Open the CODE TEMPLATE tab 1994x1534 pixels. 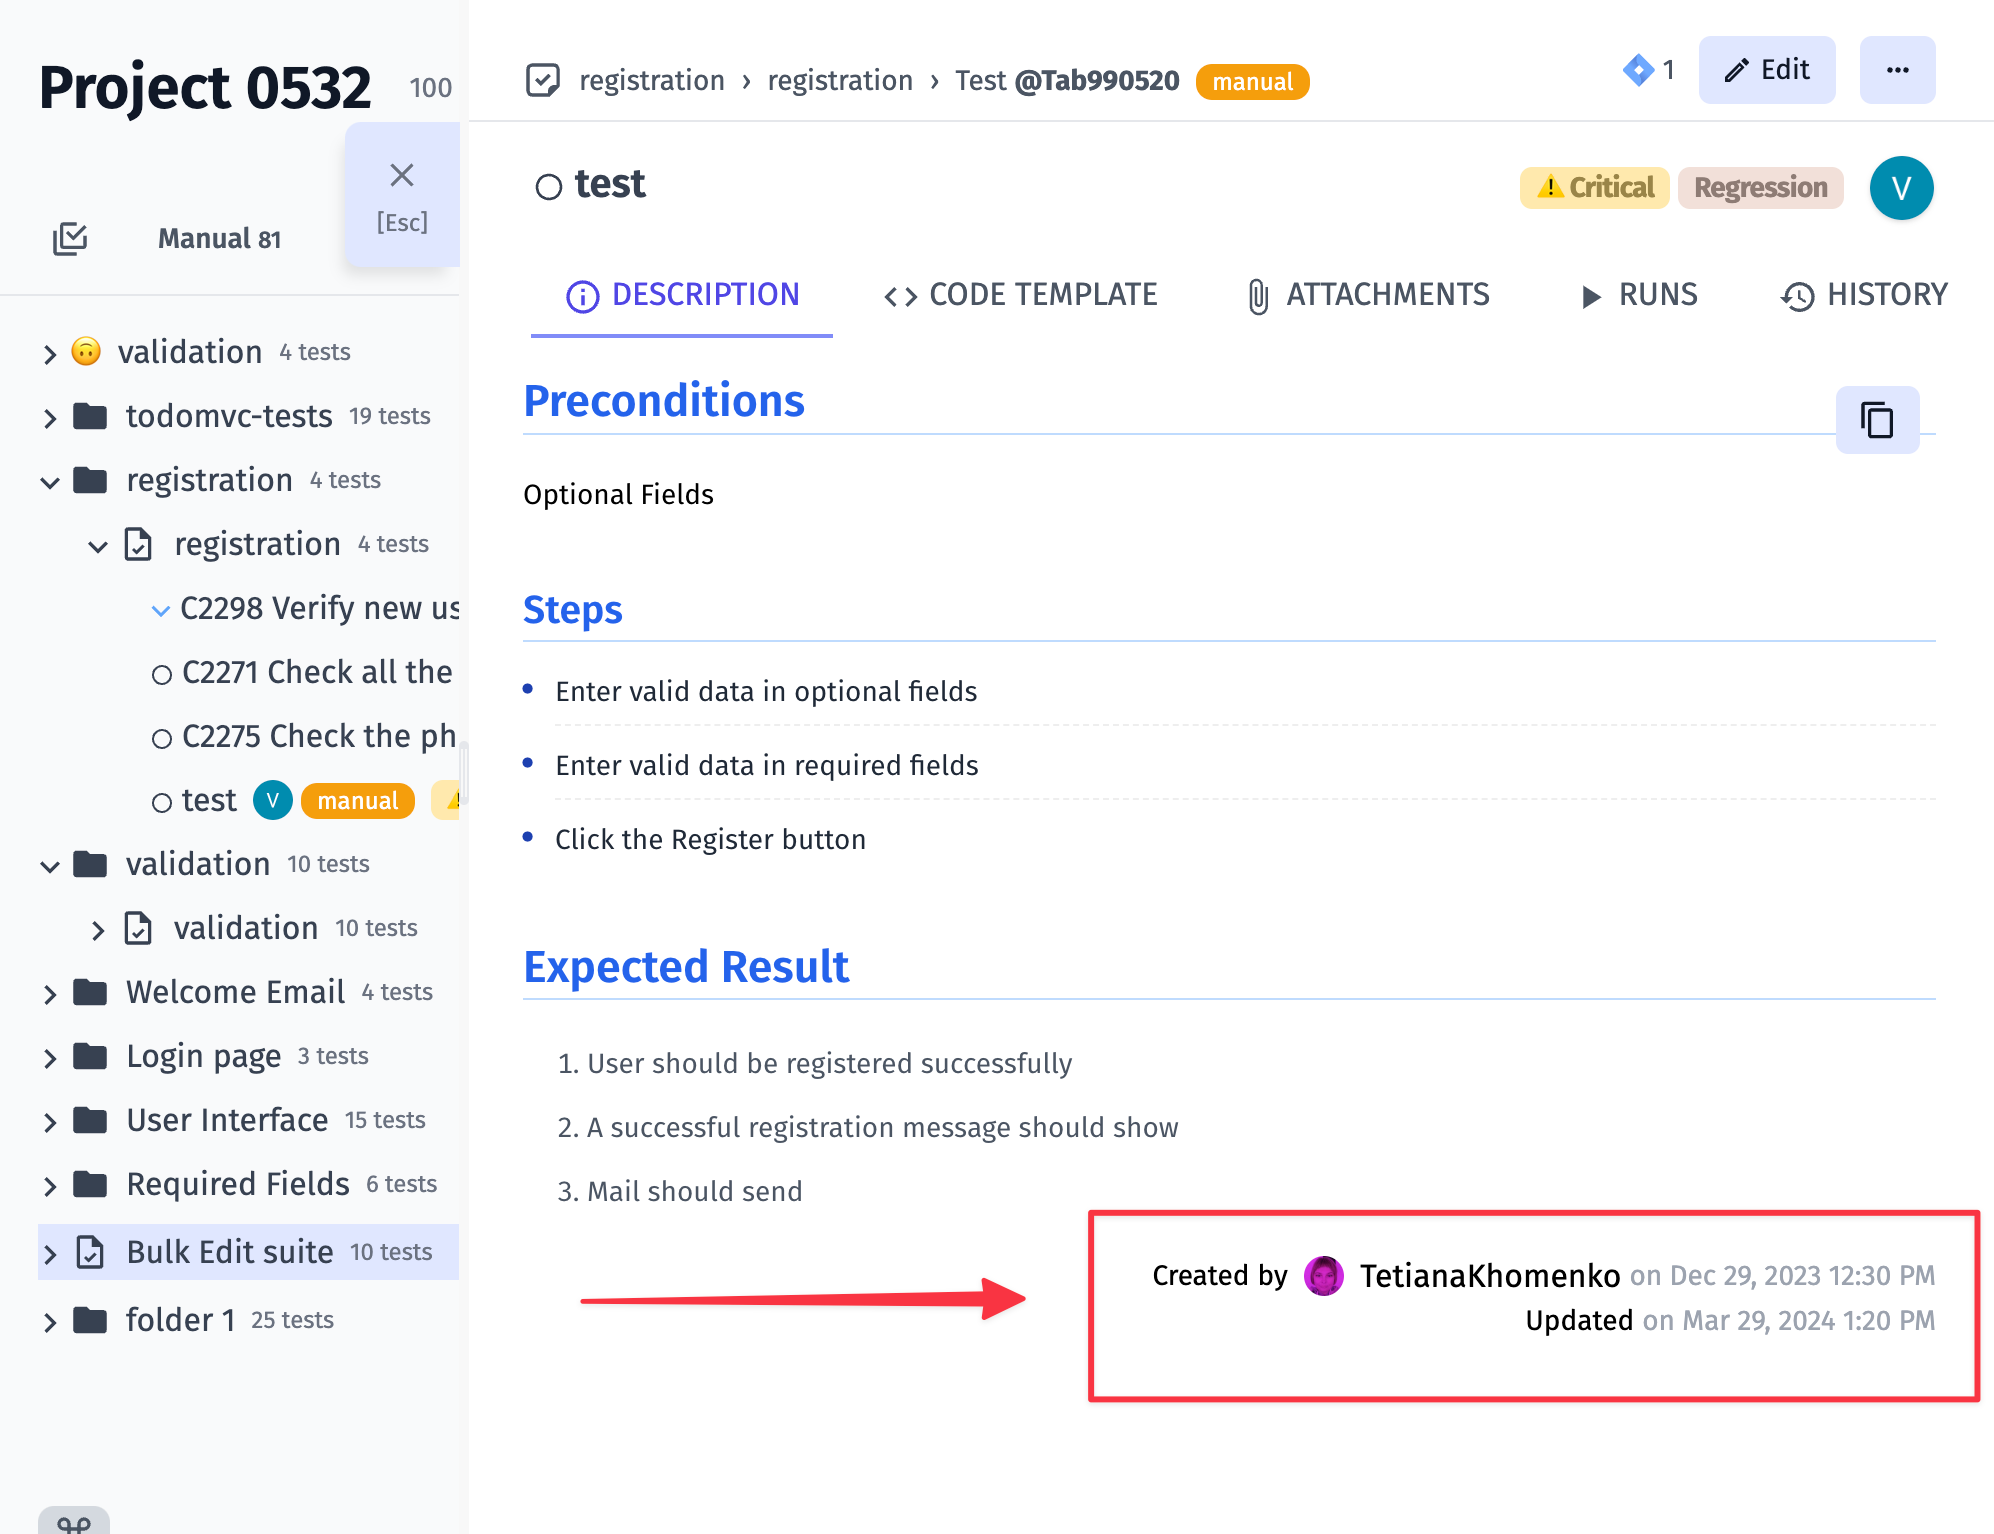point(1020,295)
